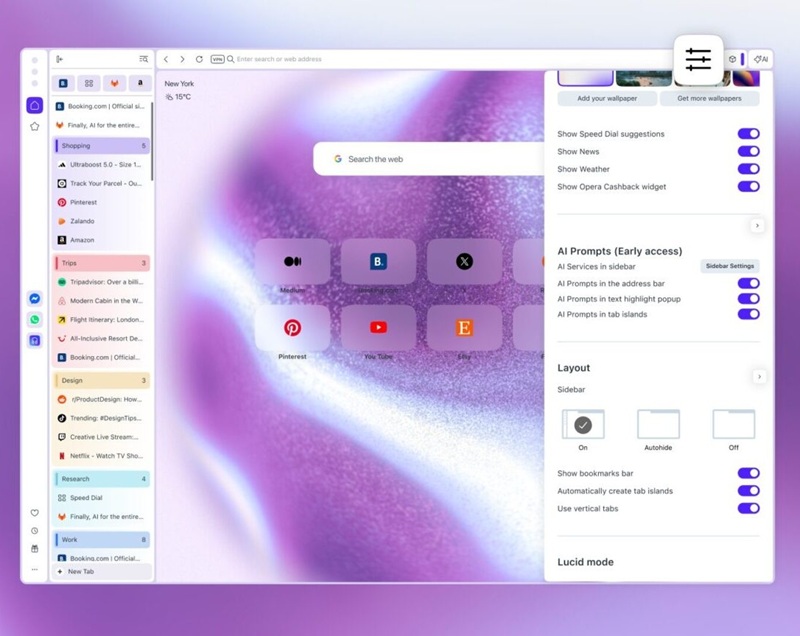This screenshot has width=800, height=636.
Task: Click New Tab button
Action: (102, 572)
